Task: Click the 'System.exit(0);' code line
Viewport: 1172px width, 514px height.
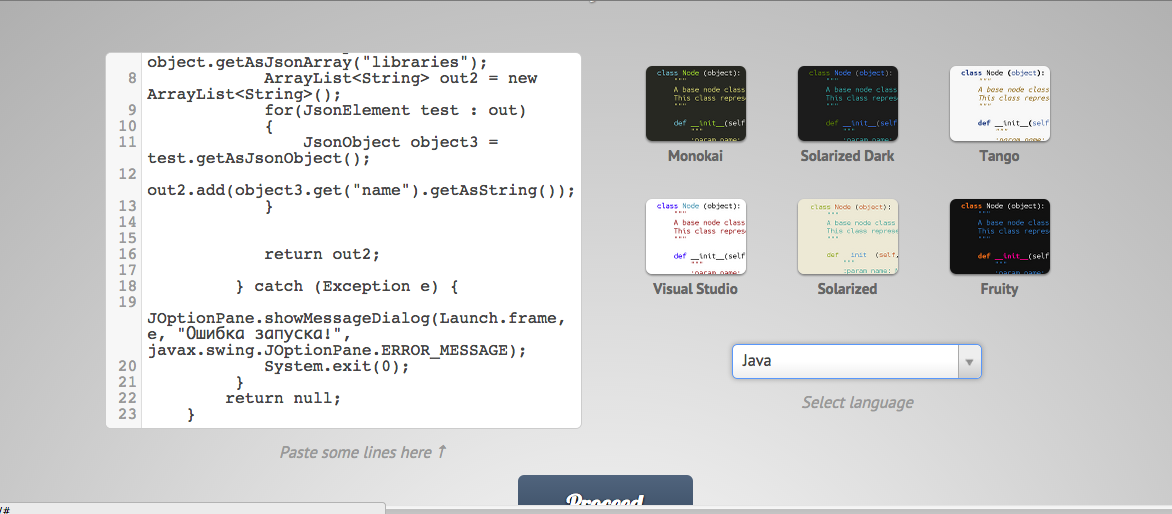Action: [x=337, y=367]
